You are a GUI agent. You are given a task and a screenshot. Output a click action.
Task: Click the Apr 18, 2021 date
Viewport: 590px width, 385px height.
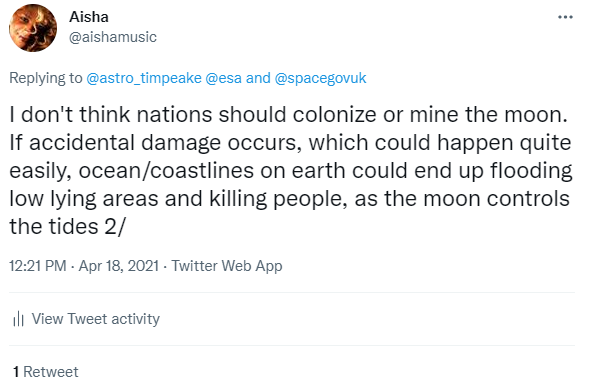coord(119,266)
